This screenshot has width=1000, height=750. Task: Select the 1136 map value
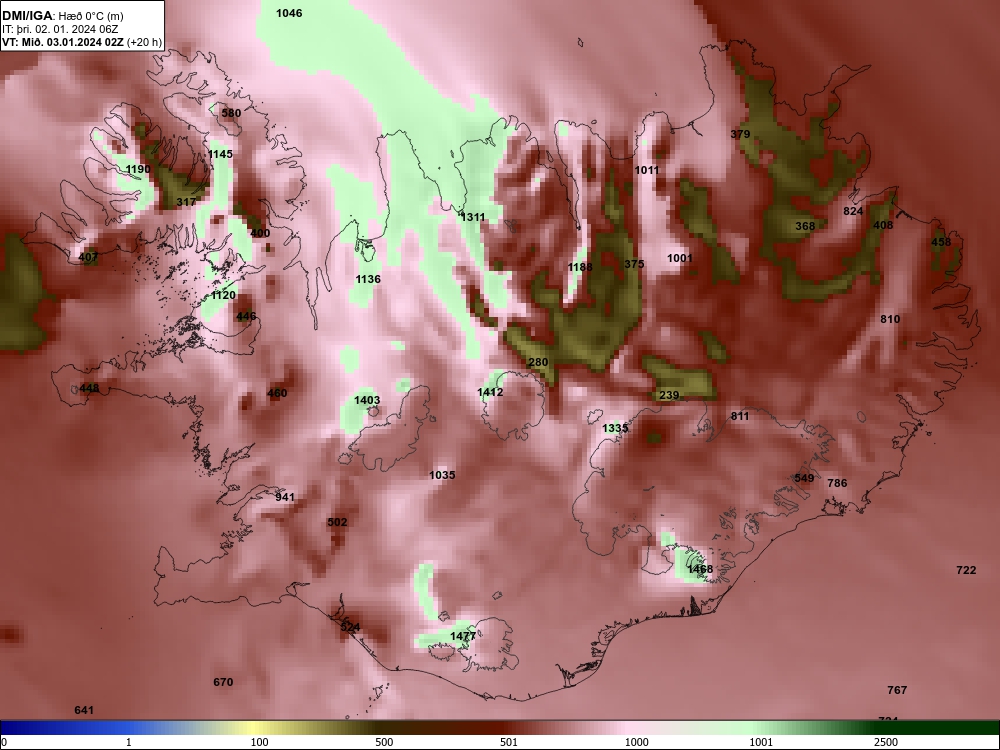368,279
